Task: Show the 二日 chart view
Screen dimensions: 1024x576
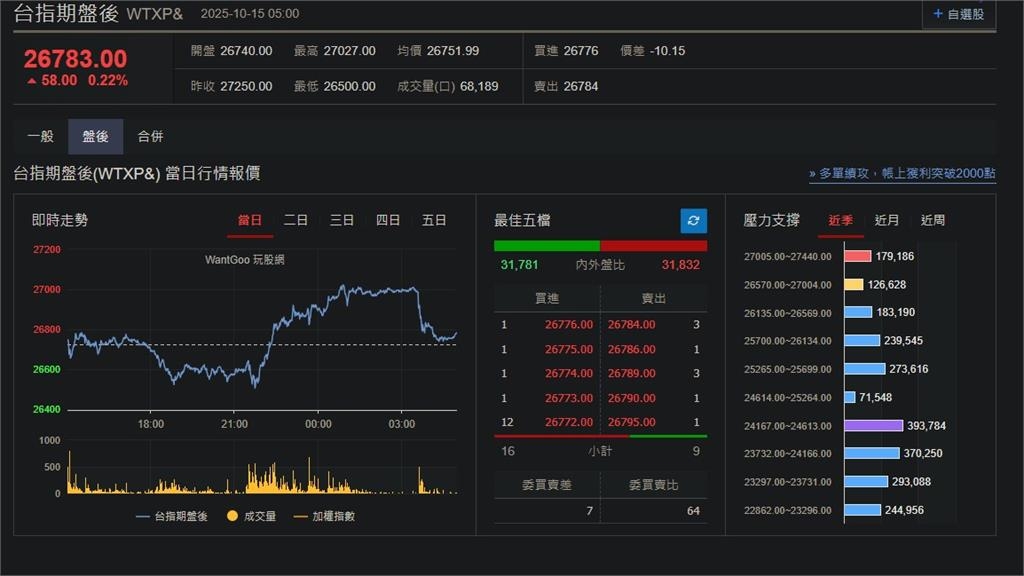Action: 295,220
